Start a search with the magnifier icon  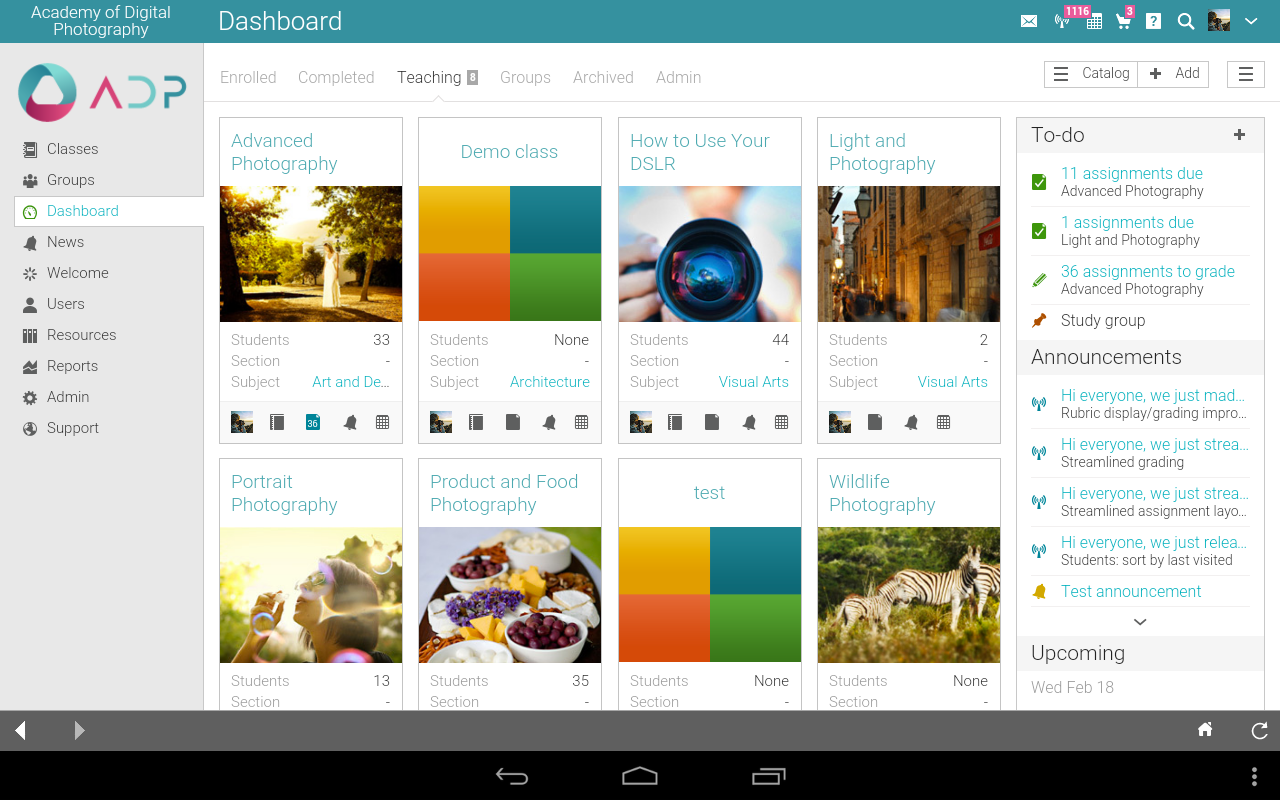click(x=1185, y=20)
